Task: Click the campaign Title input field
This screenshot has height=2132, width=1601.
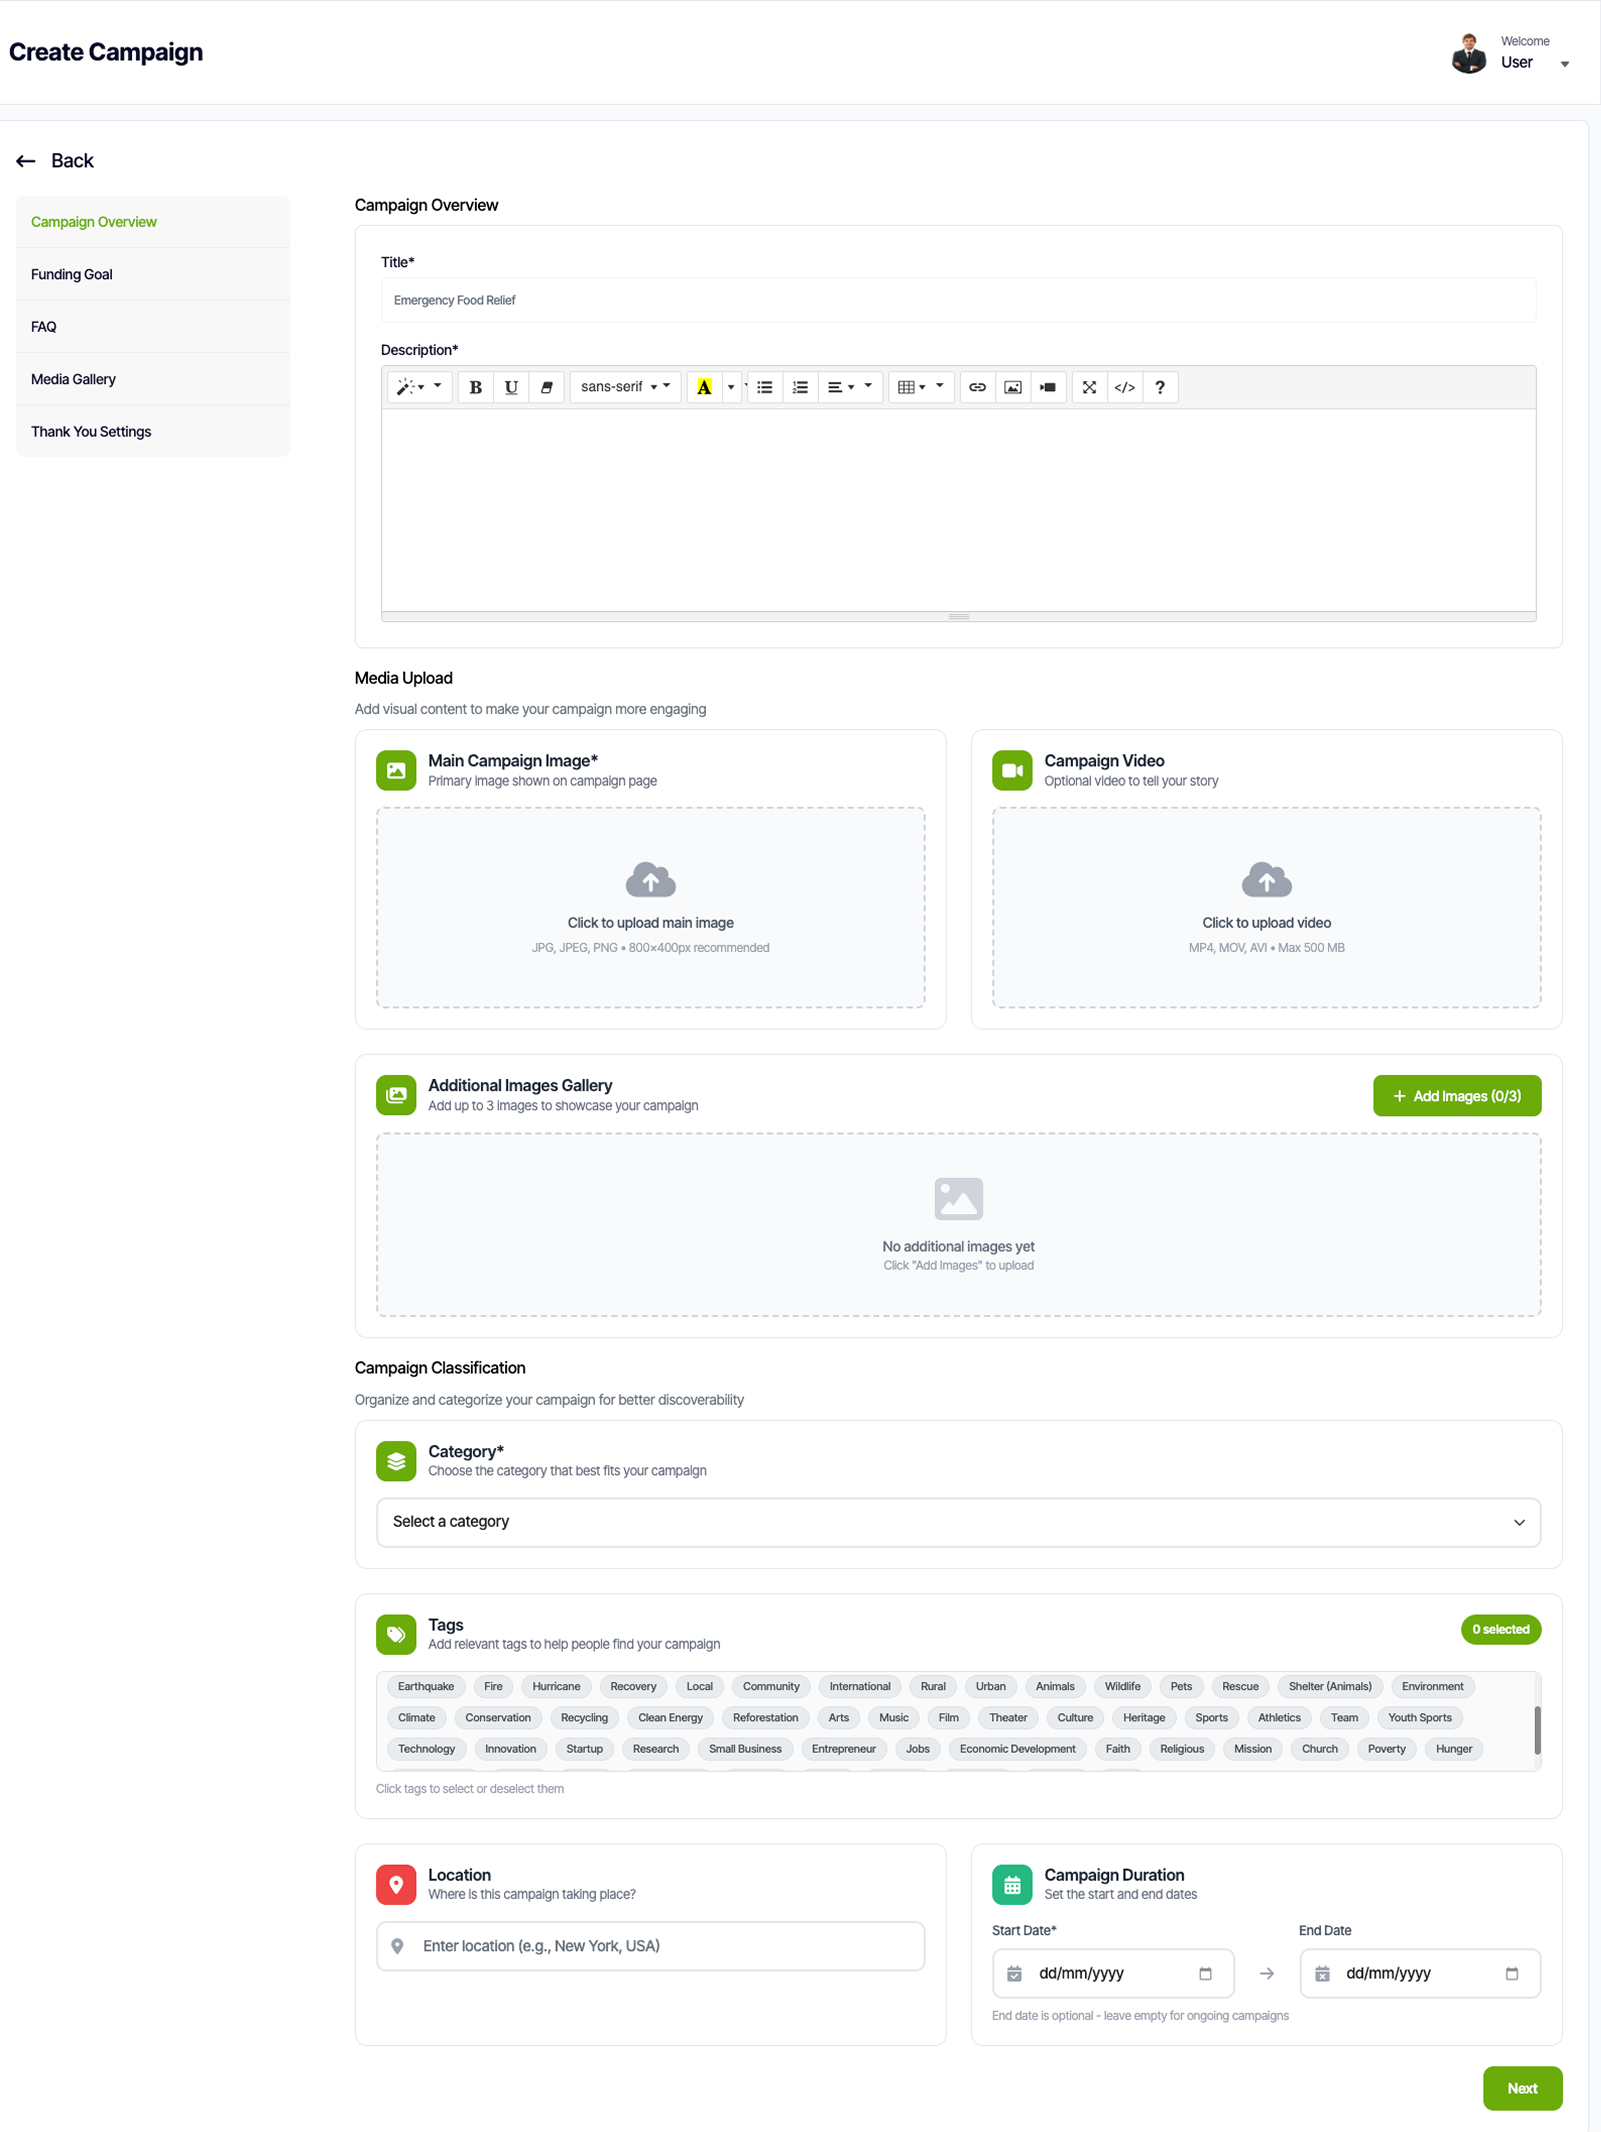Action: (x=958, y=300)
